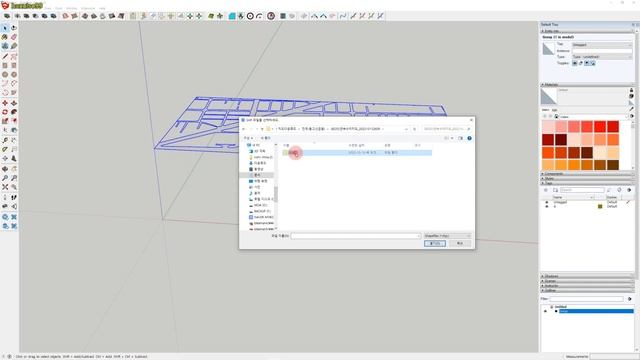The image size is (640, 360).
Task: Click the black ring icon in top toolbar
Action: point(250,16)
